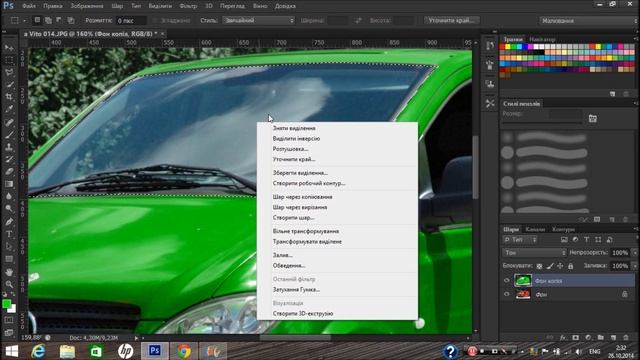The width and height of the screenshot is (640, 360).
Task: Switch to the Канали tab
Action: point(535,229)
